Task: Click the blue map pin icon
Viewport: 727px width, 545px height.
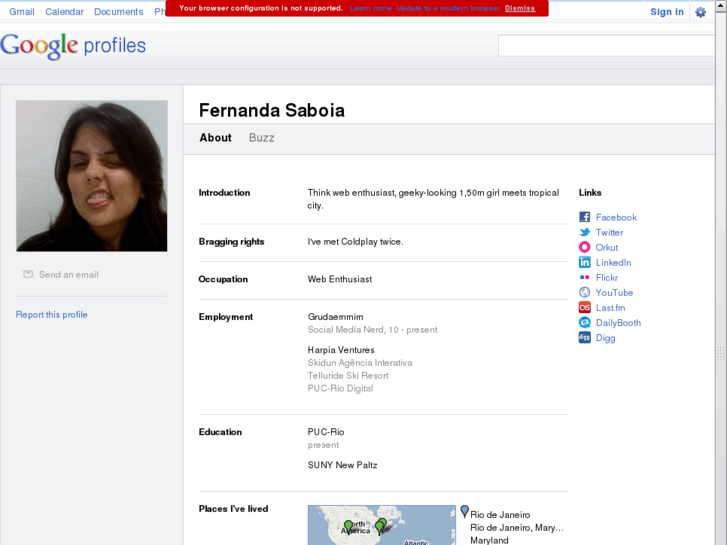Action: (x=465, y=512)
